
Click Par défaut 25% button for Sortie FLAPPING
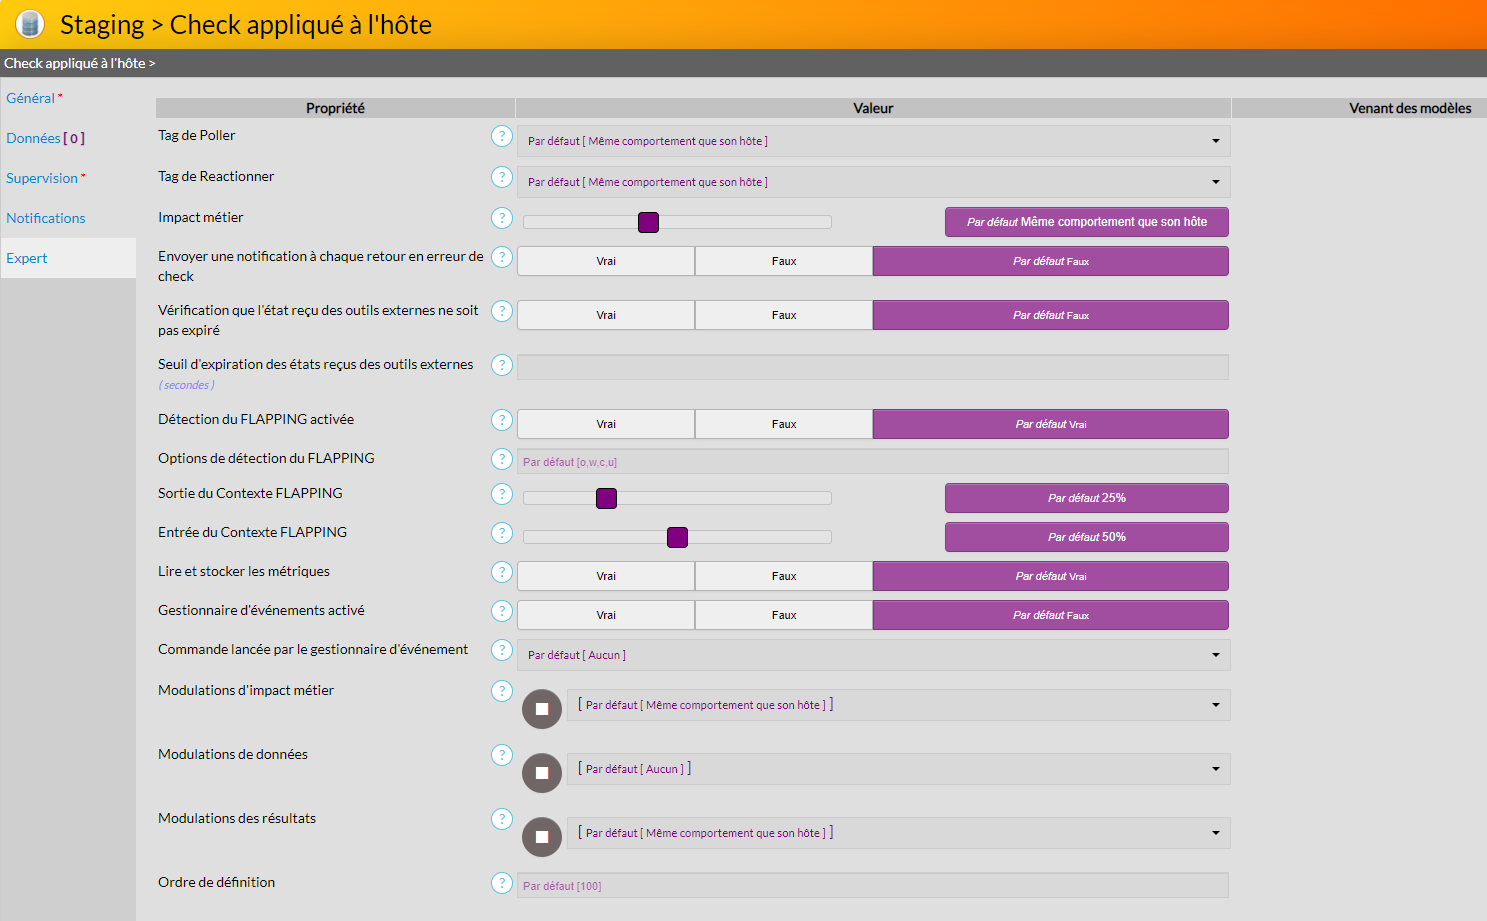(x=1086, y=498)
